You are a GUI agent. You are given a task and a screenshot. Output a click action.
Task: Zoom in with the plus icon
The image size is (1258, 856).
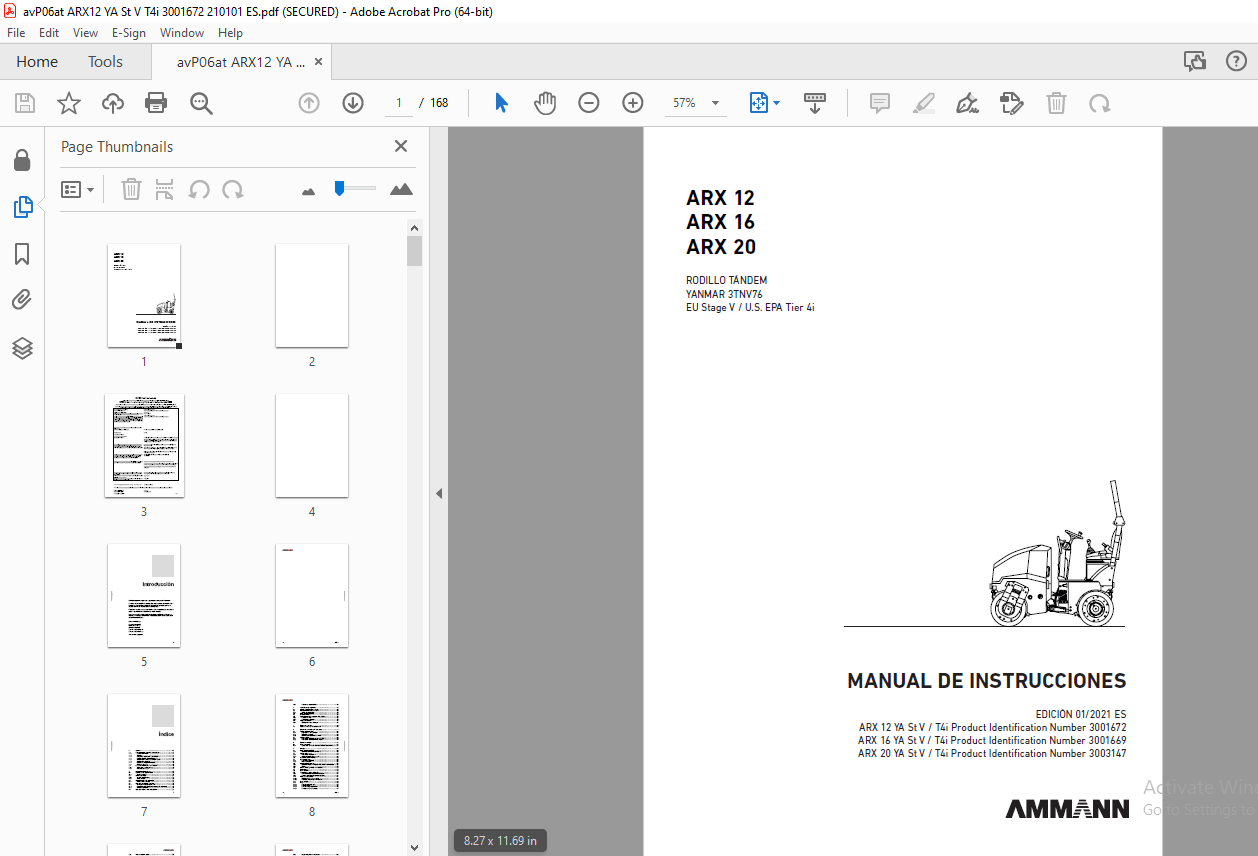pos(633,103)
